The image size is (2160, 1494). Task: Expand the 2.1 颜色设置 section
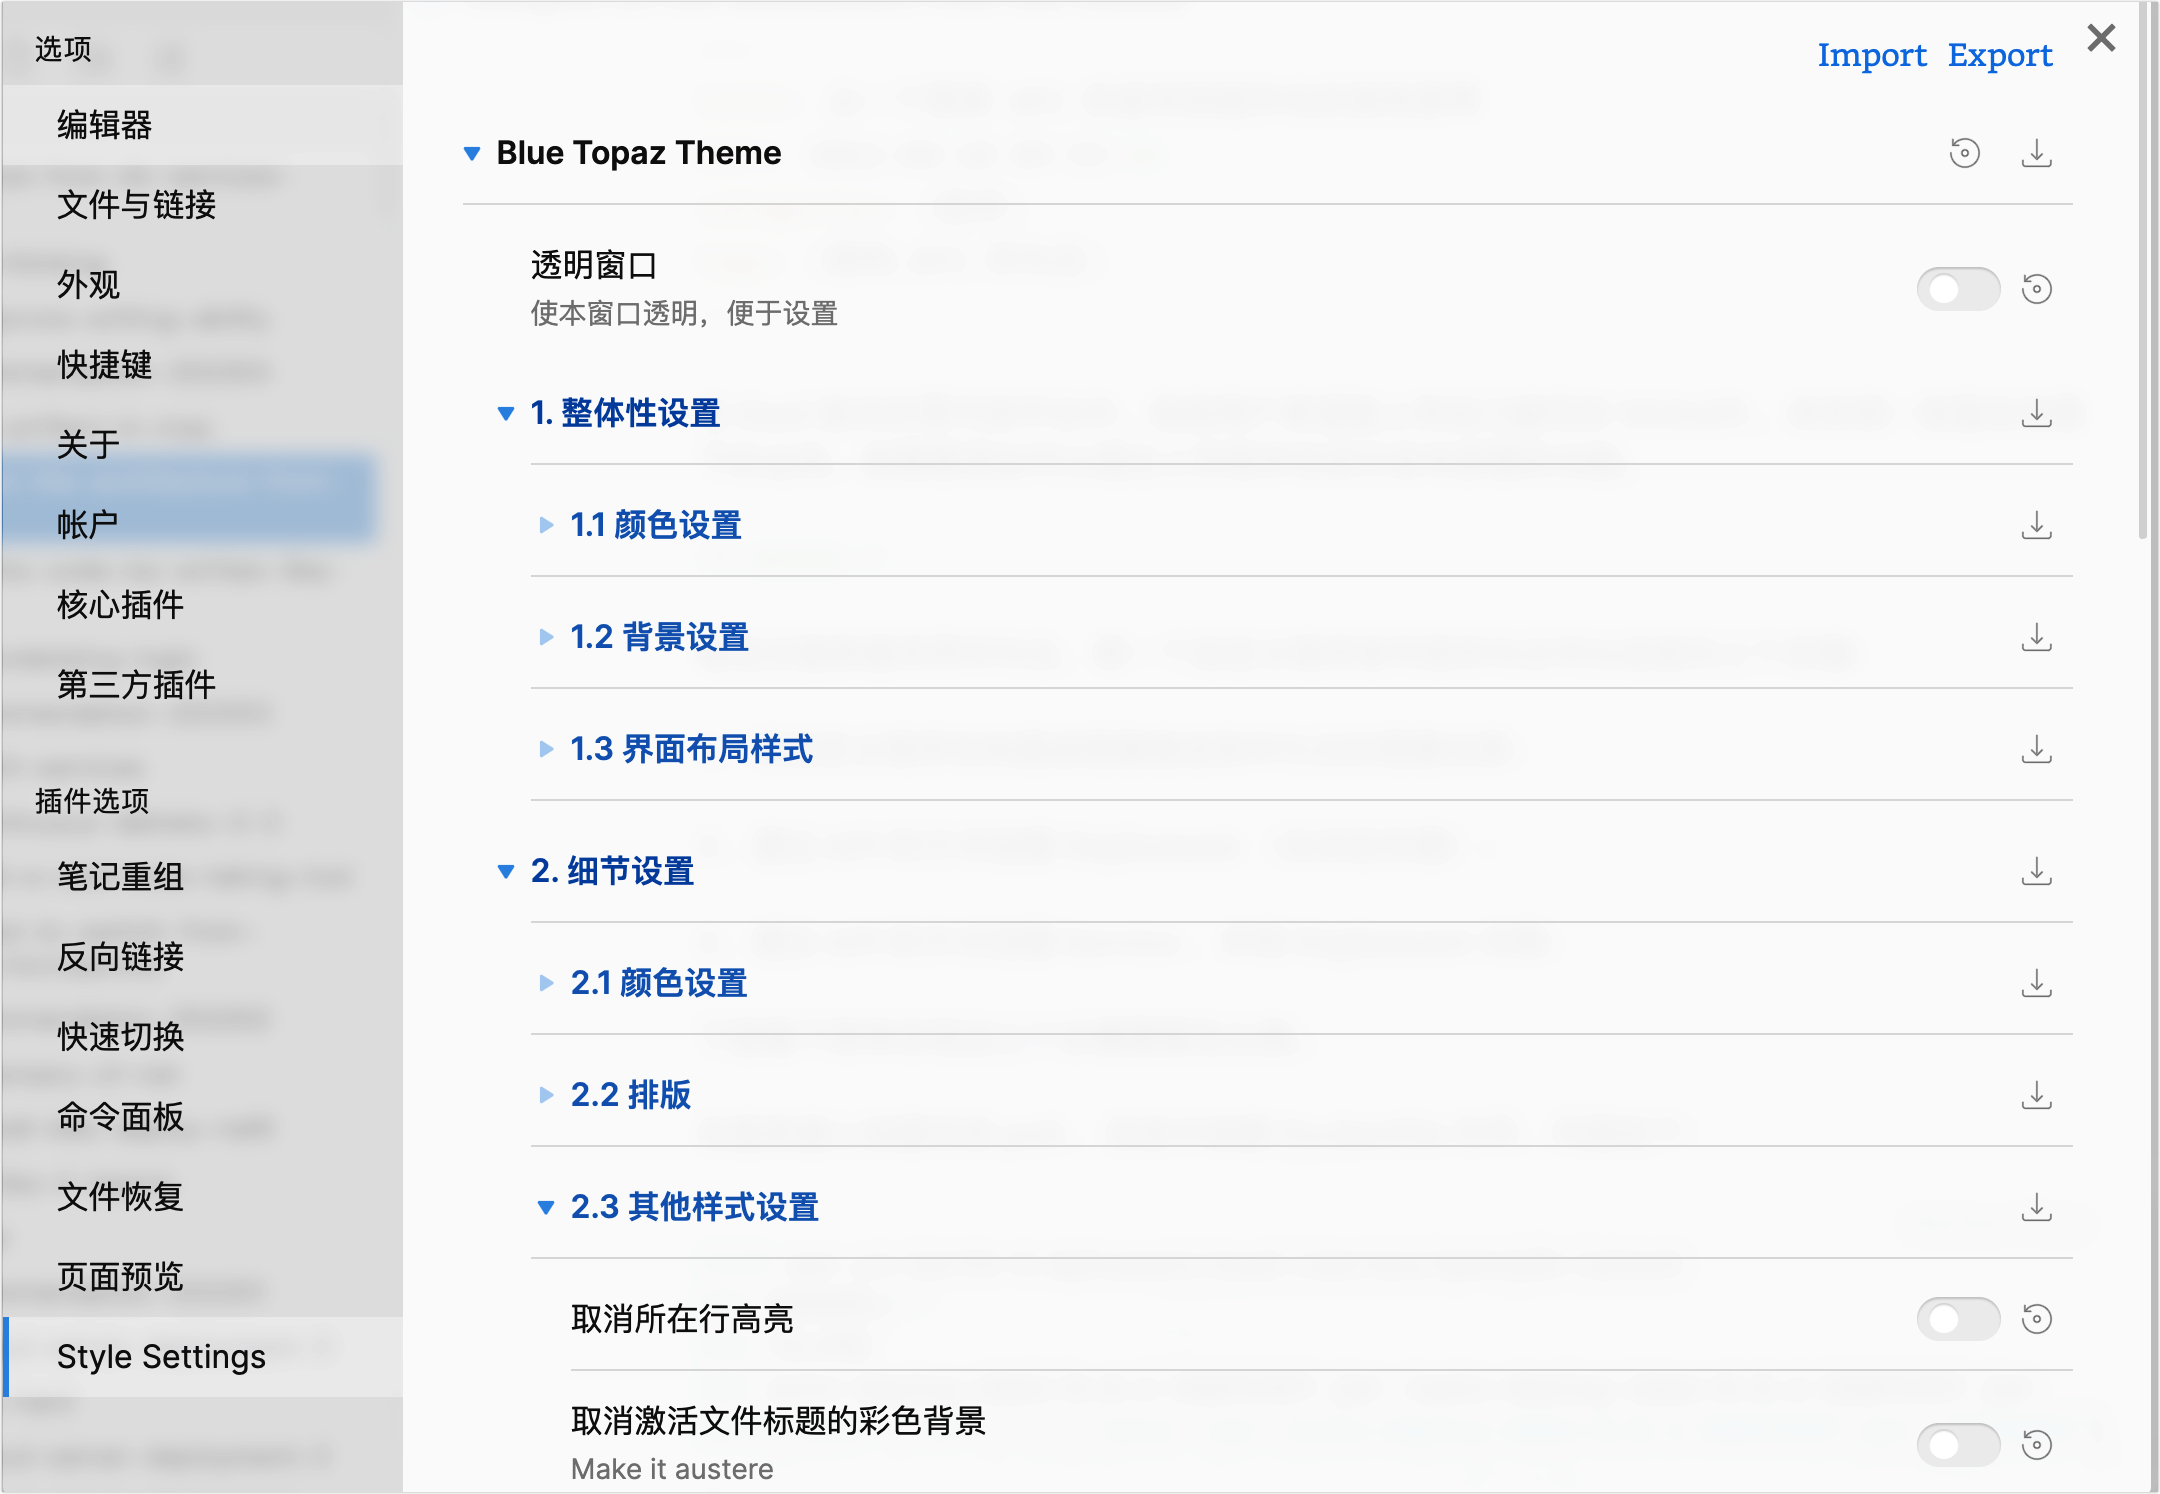(658, 983)
